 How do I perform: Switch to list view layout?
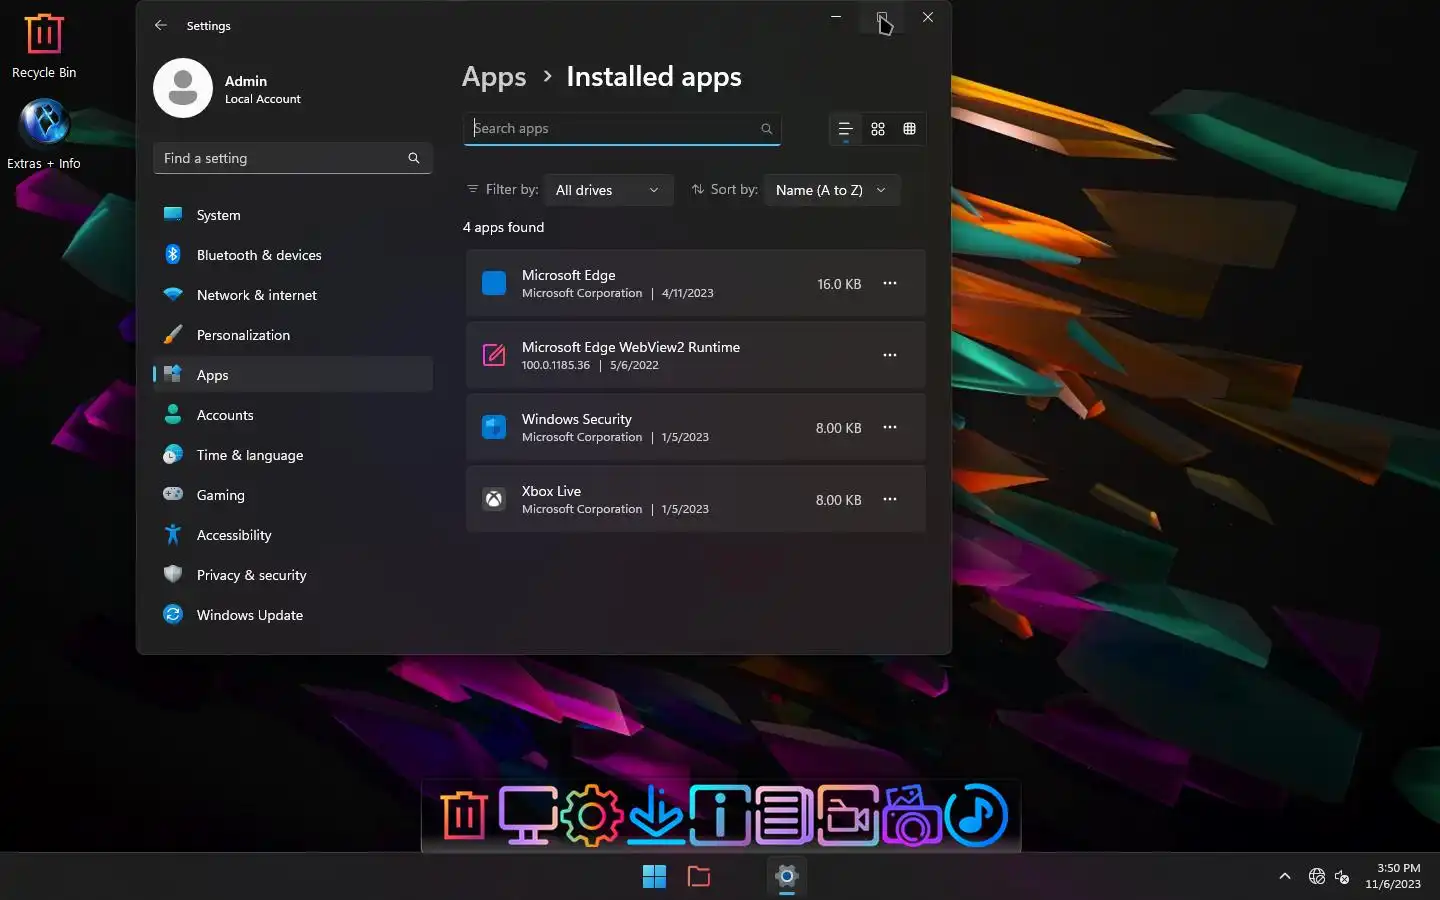(845, 129)
